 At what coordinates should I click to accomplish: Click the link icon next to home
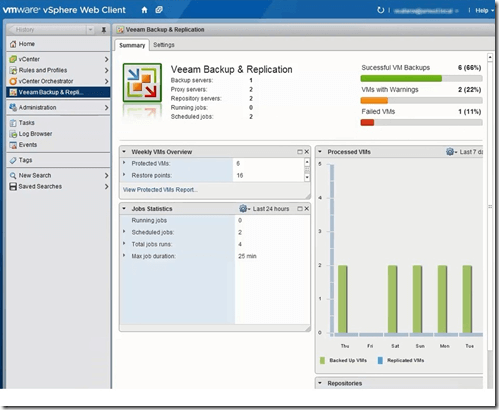coord(159,10)
